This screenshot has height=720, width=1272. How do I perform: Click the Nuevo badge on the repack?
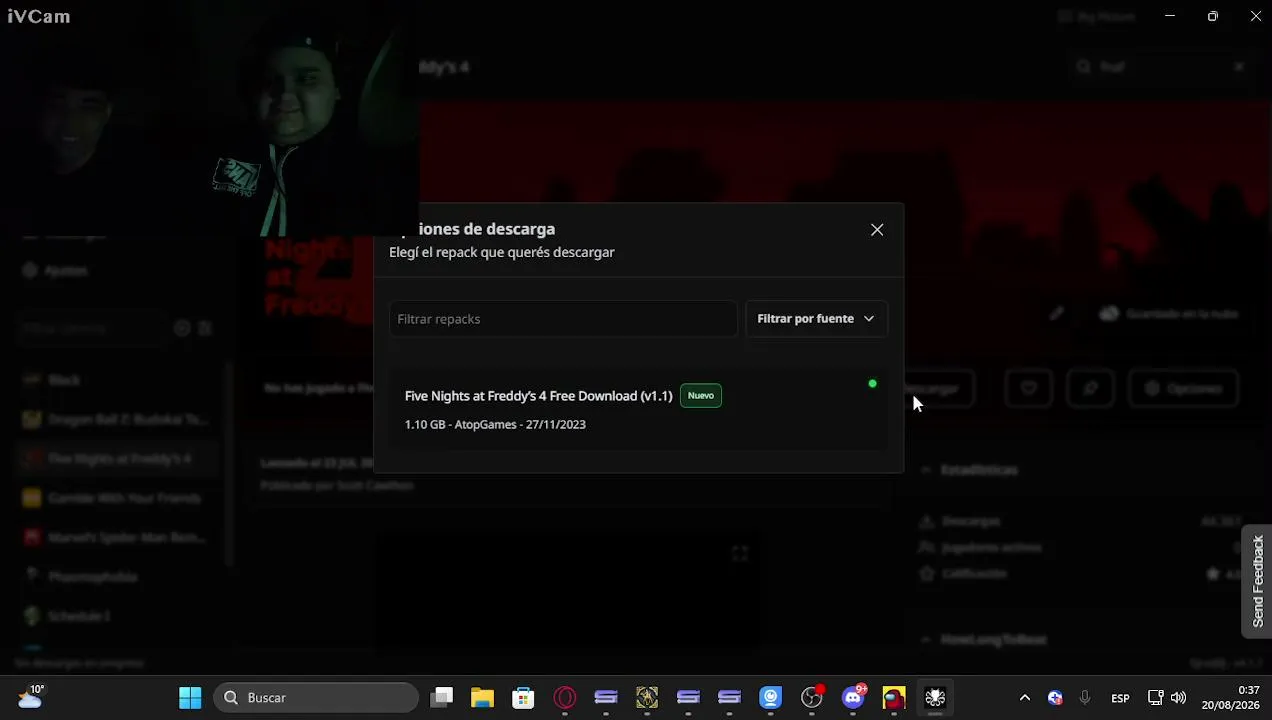[x=701, y=396]
